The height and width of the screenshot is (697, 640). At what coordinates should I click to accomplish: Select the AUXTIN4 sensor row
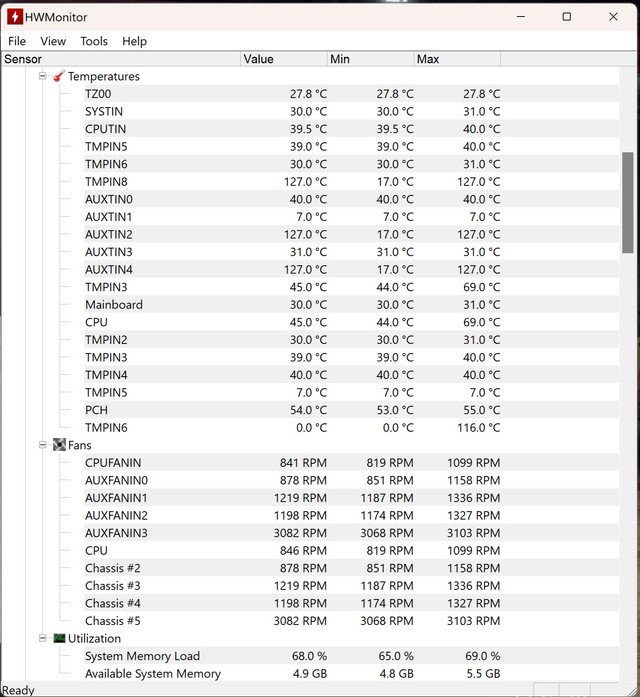pos(351,269)
